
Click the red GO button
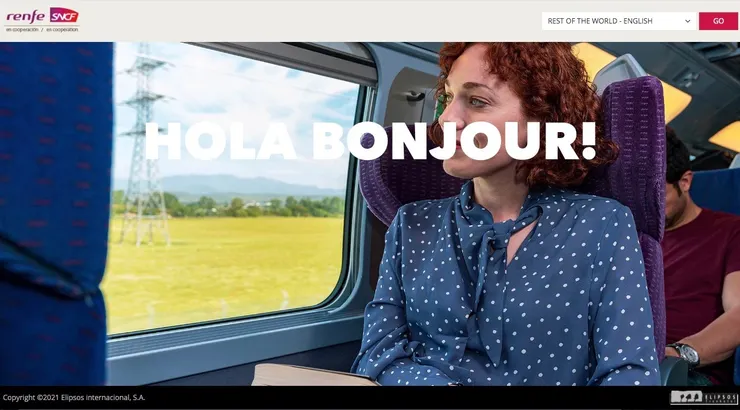tap(718, 21)
